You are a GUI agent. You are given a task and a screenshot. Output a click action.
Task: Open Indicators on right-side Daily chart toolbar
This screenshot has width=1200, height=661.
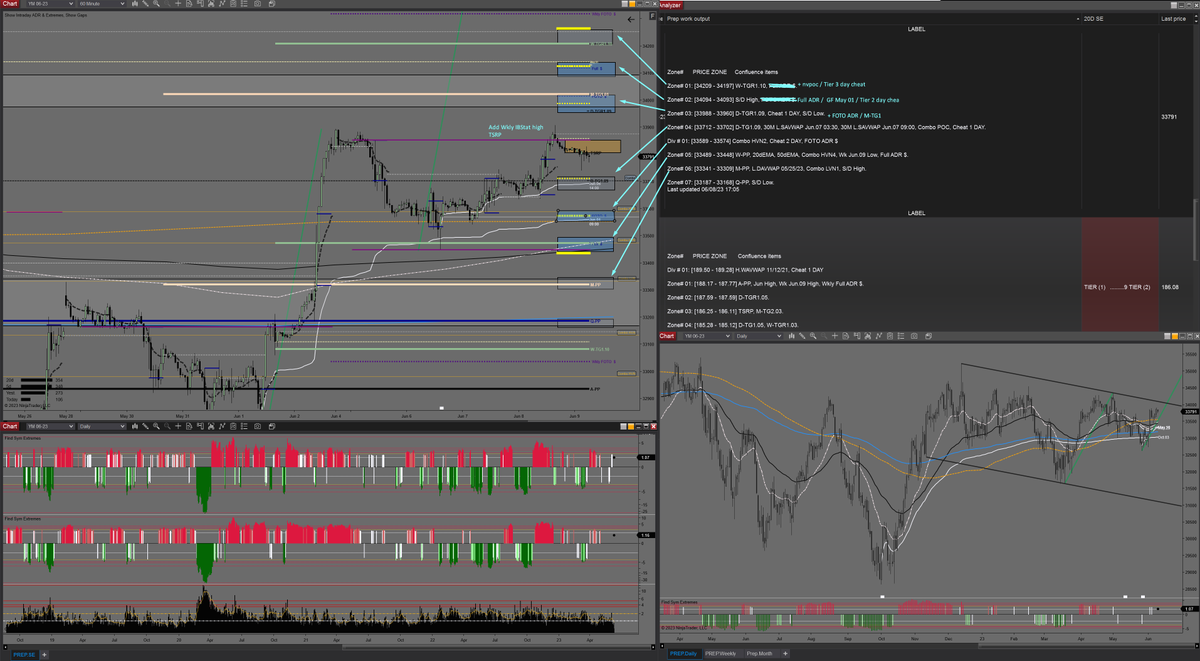coord(867,336)
